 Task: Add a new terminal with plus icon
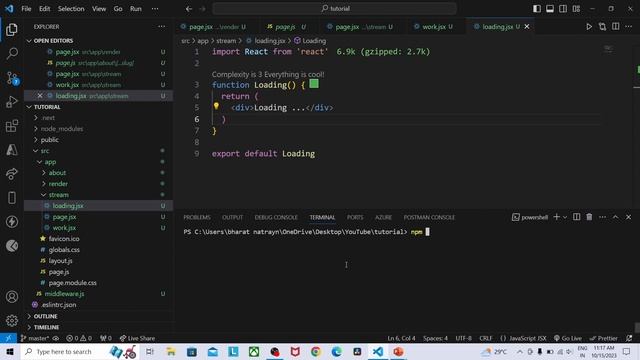coord(556,217)
